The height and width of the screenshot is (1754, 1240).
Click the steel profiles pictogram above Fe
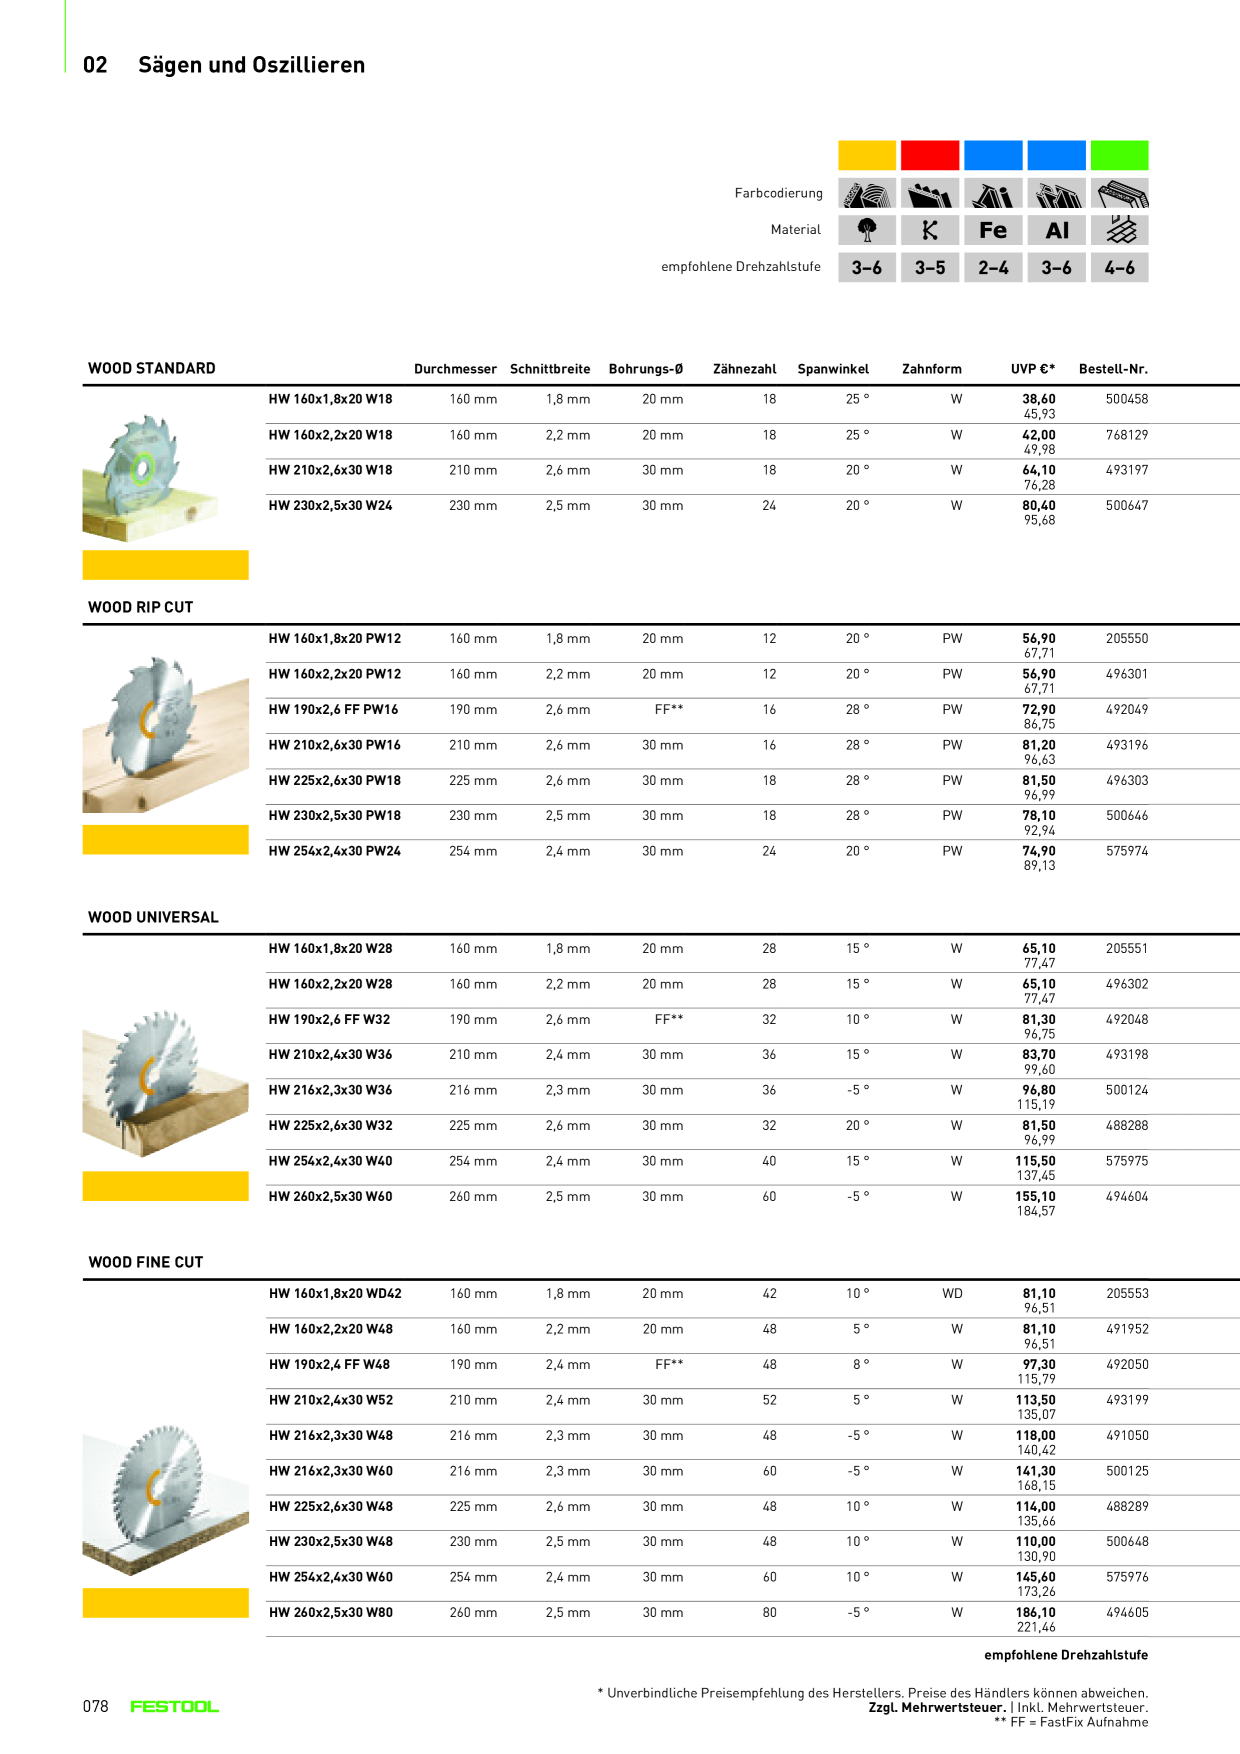993,193
